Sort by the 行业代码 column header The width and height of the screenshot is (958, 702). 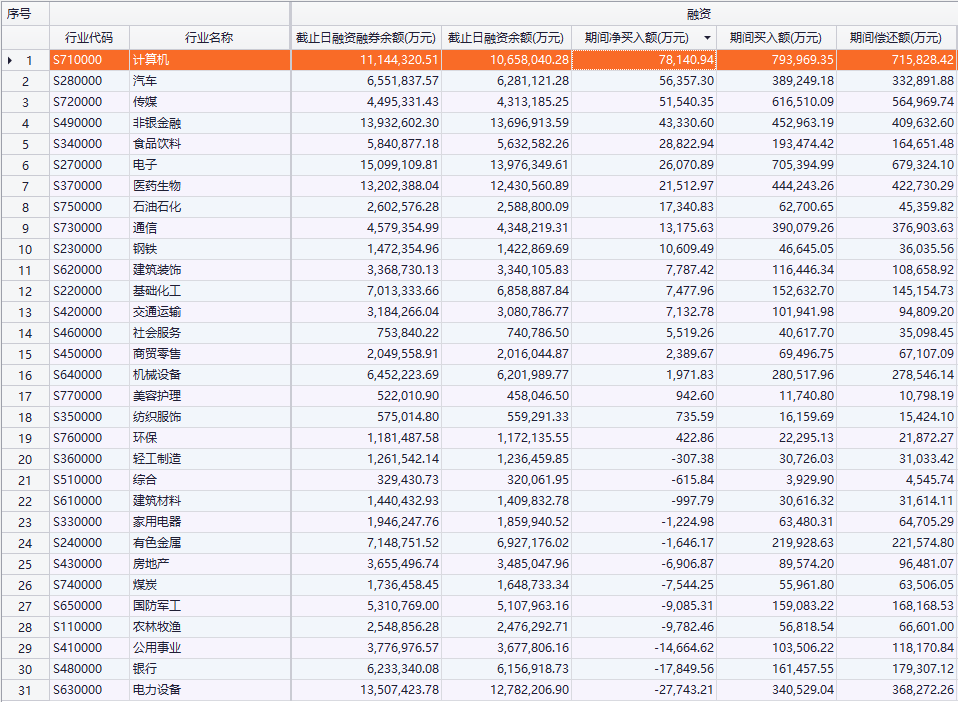pos(89,38)
